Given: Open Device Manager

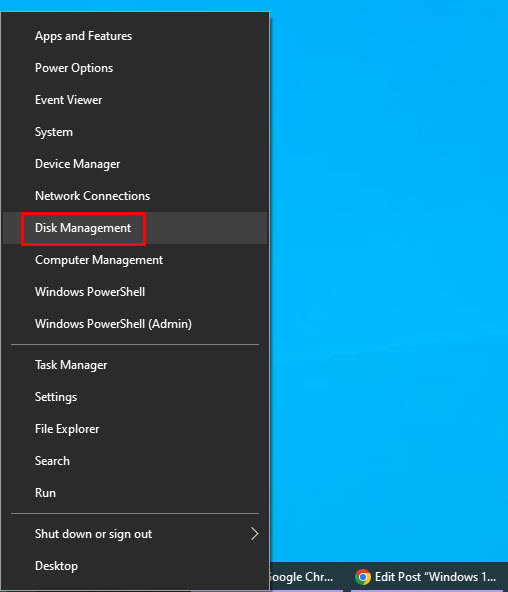Looking at the screenshot, I should tap(135, 164).
